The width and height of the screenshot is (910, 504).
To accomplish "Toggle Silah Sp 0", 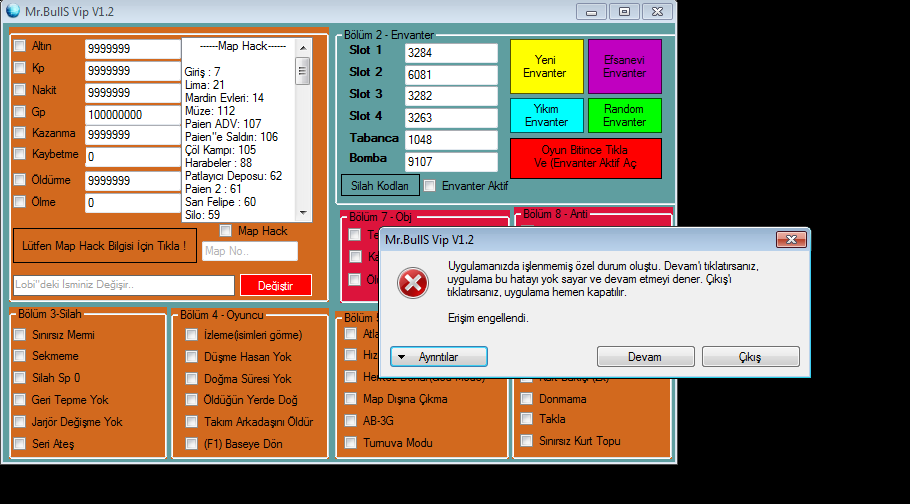I will (20, 378).
